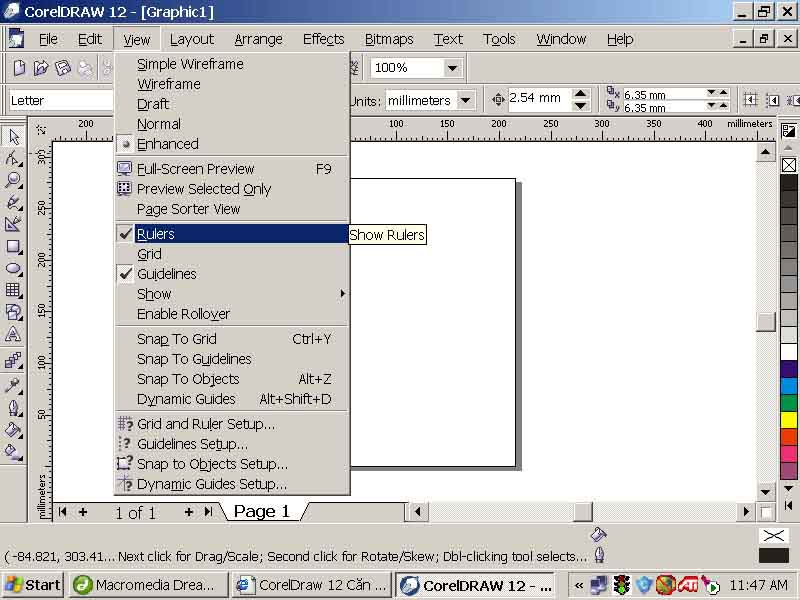Viewport: 800px width, 600px height.
Task: Click the Start button
Action: [33, 585]
